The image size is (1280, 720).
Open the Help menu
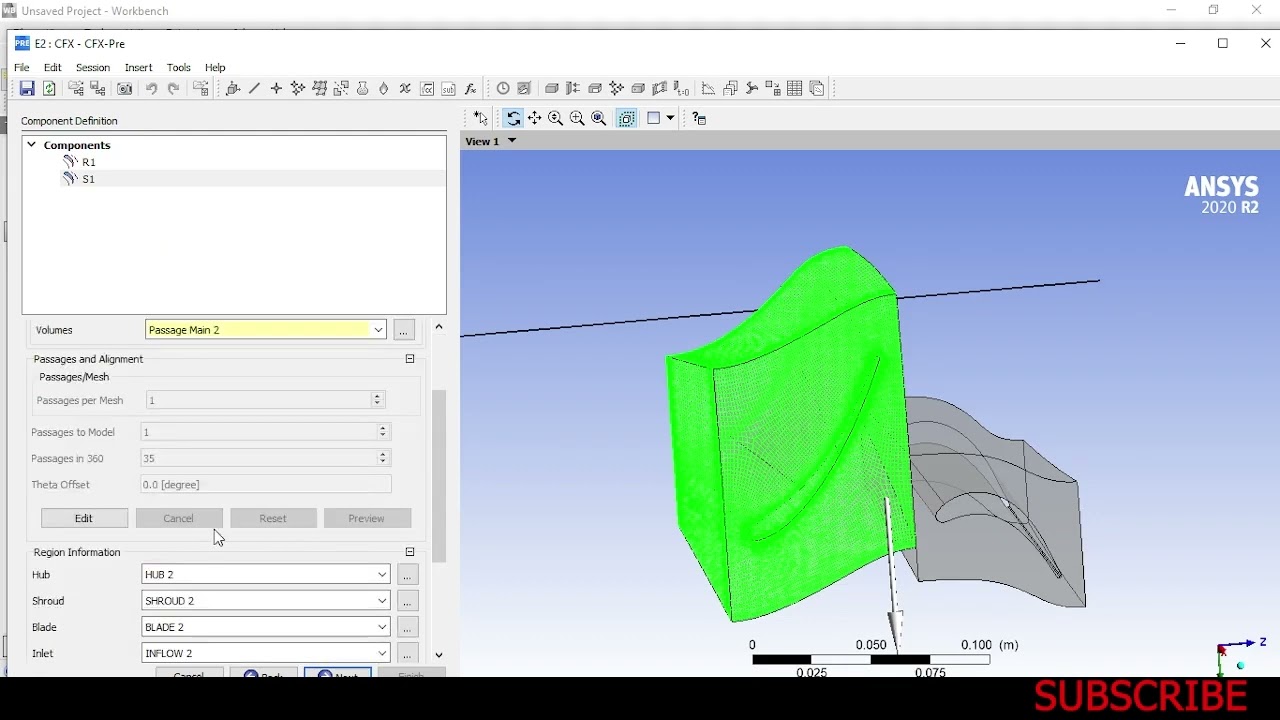pos(215,67)
